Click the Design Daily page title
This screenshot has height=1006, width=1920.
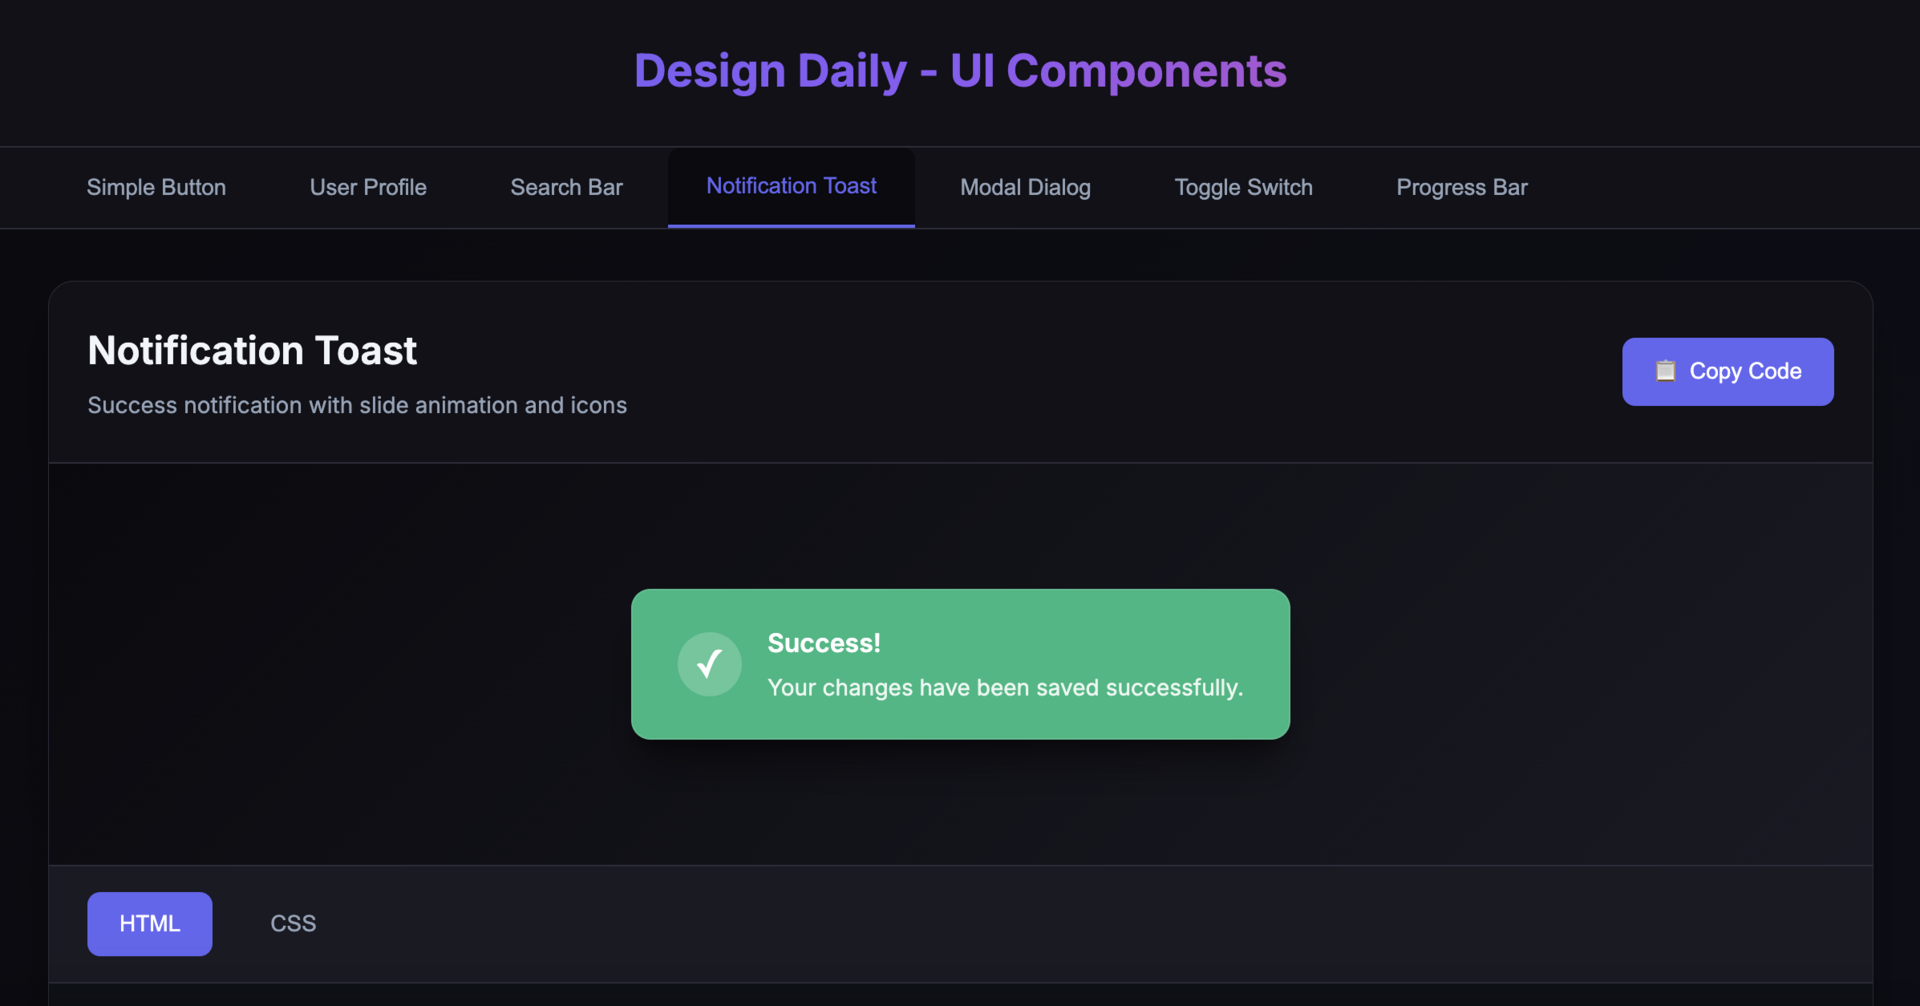[x=960, y=70]
